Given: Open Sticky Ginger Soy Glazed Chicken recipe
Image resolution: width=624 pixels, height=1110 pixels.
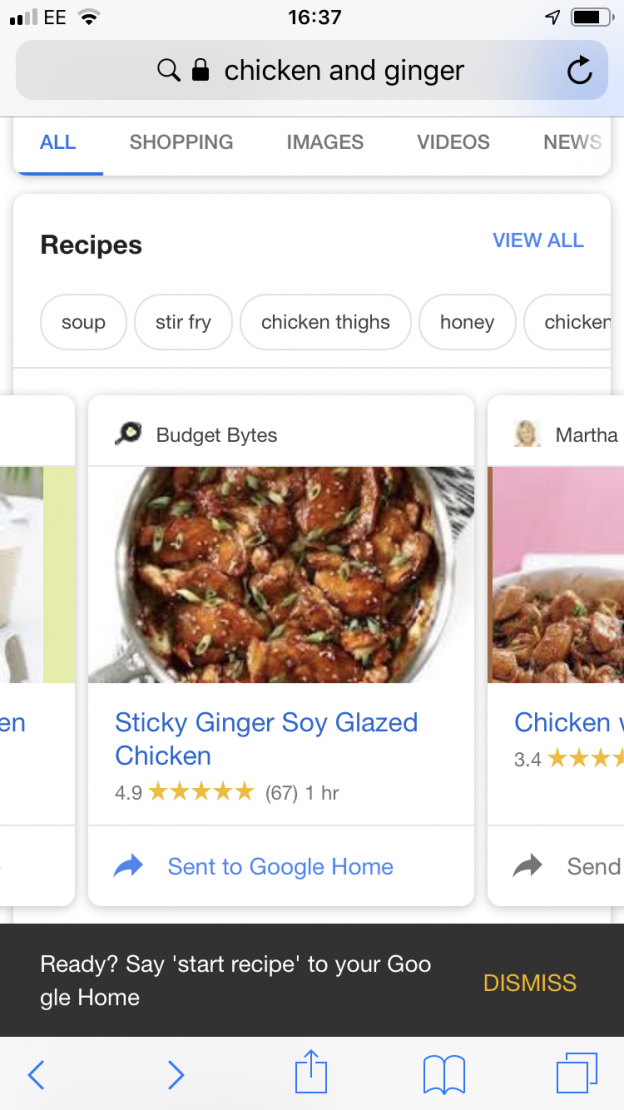Looking at the screenshot, I should [266, 738].
